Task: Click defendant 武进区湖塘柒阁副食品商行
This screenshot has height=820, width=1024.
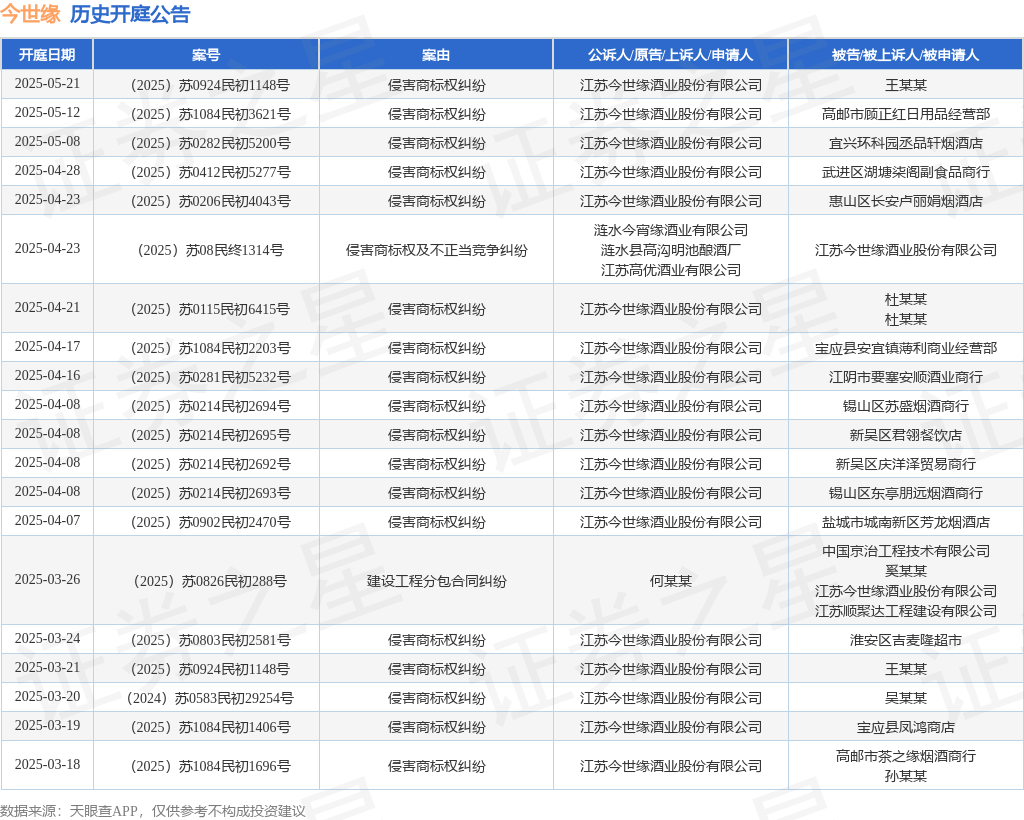Action: point(906,172)
